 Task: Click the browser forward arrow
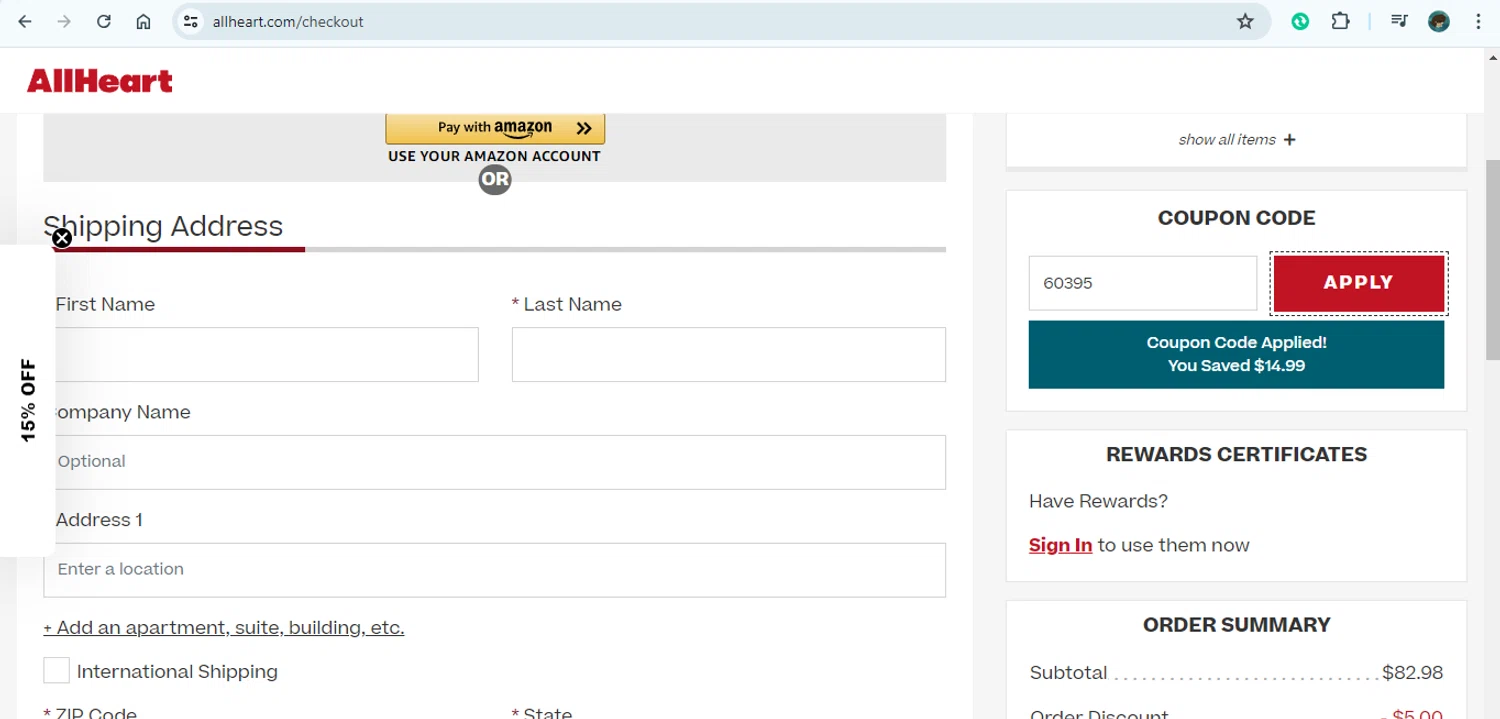click(x=64, y=21)
